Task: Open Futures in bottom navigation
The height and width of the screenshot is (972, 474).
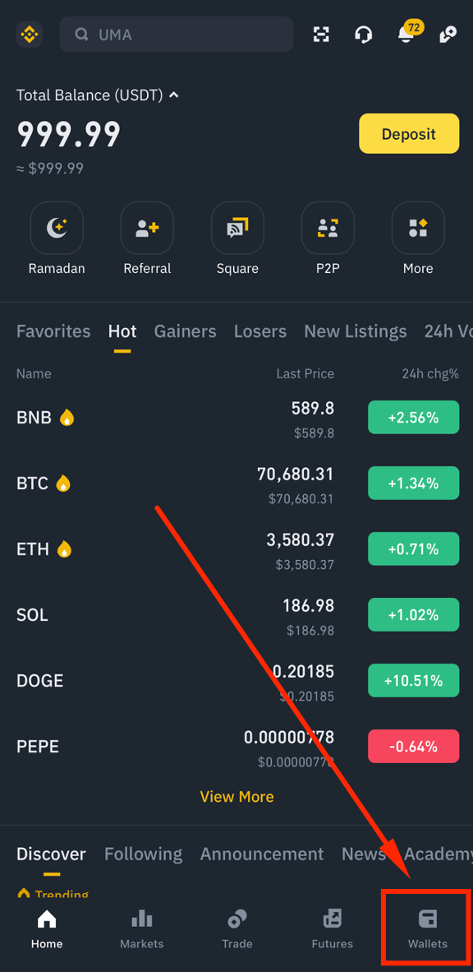Action: click(x=332, y=928)
